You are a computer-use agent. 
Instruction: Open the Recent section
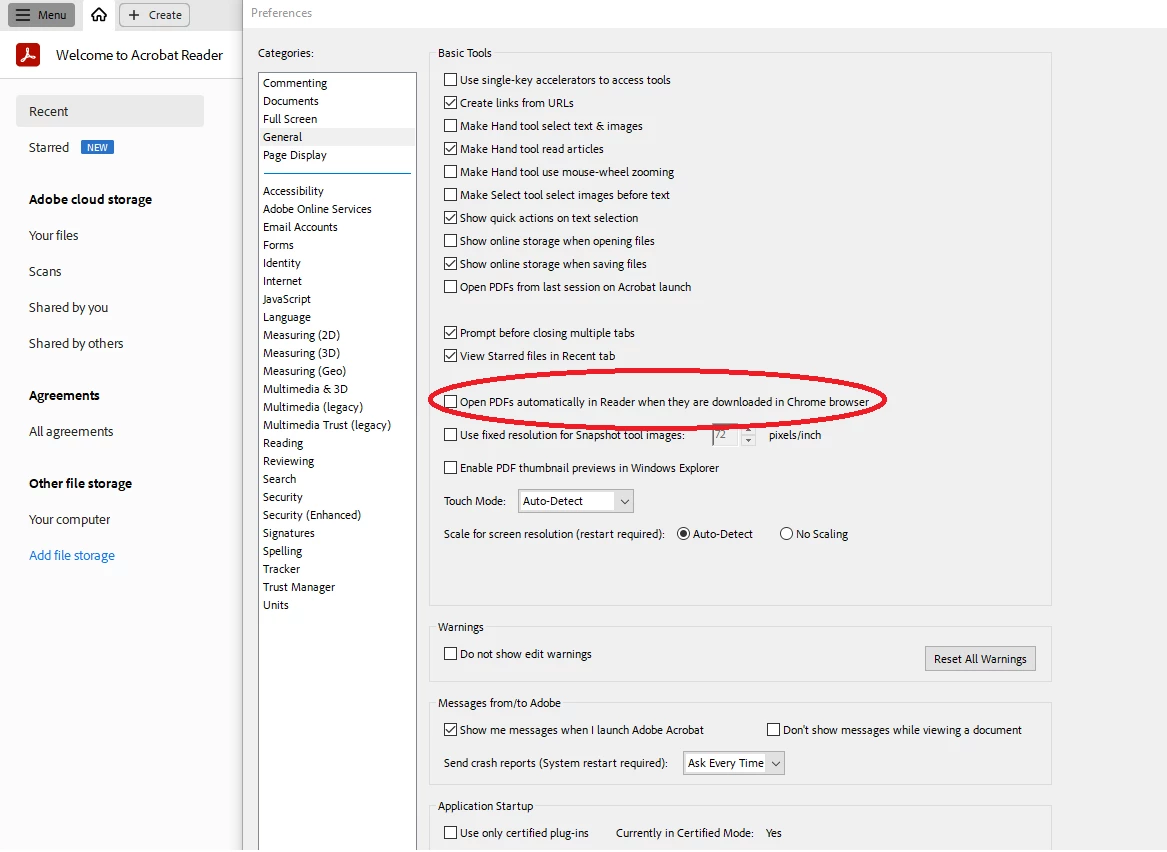click(109, 111)
